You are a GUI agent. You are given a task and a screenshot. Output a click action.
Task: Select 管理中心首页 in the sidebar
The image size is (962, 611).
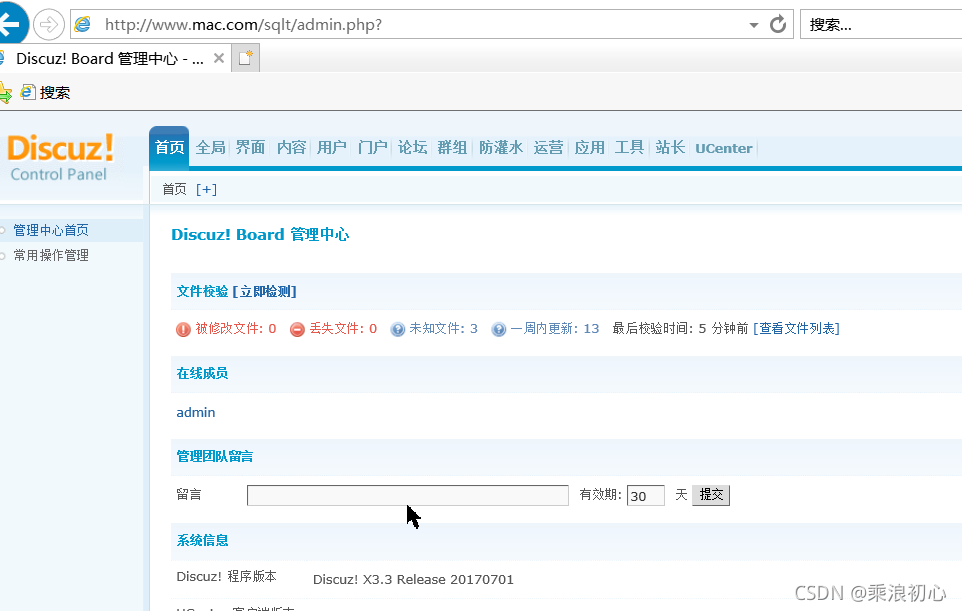[51, 230]
